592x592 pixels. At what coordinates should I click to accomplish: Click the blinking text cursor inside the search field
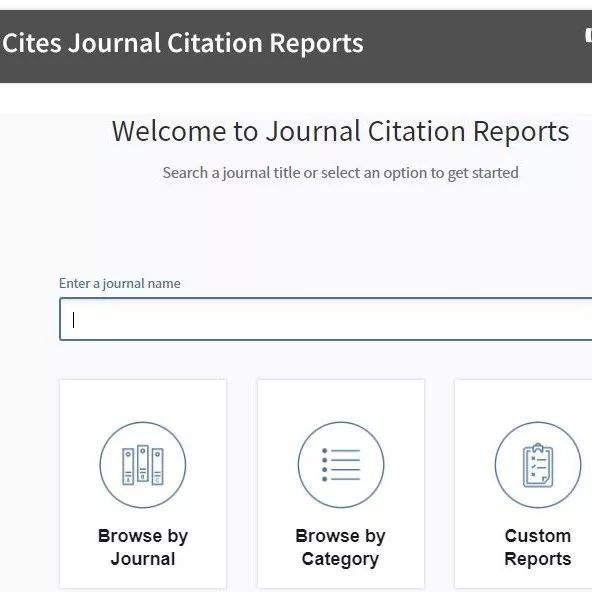(74, 320)
